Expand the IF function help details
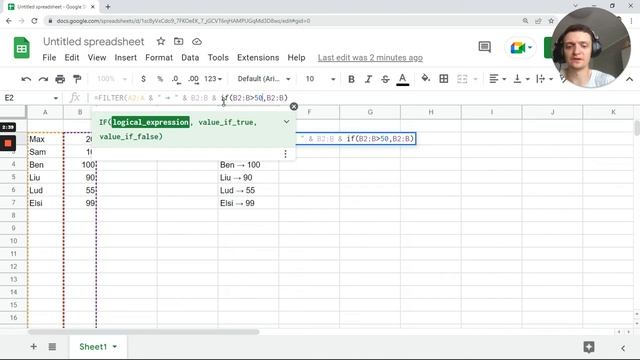Image resolution: width=640 pixels, height=360 pixels. [287, 122]
